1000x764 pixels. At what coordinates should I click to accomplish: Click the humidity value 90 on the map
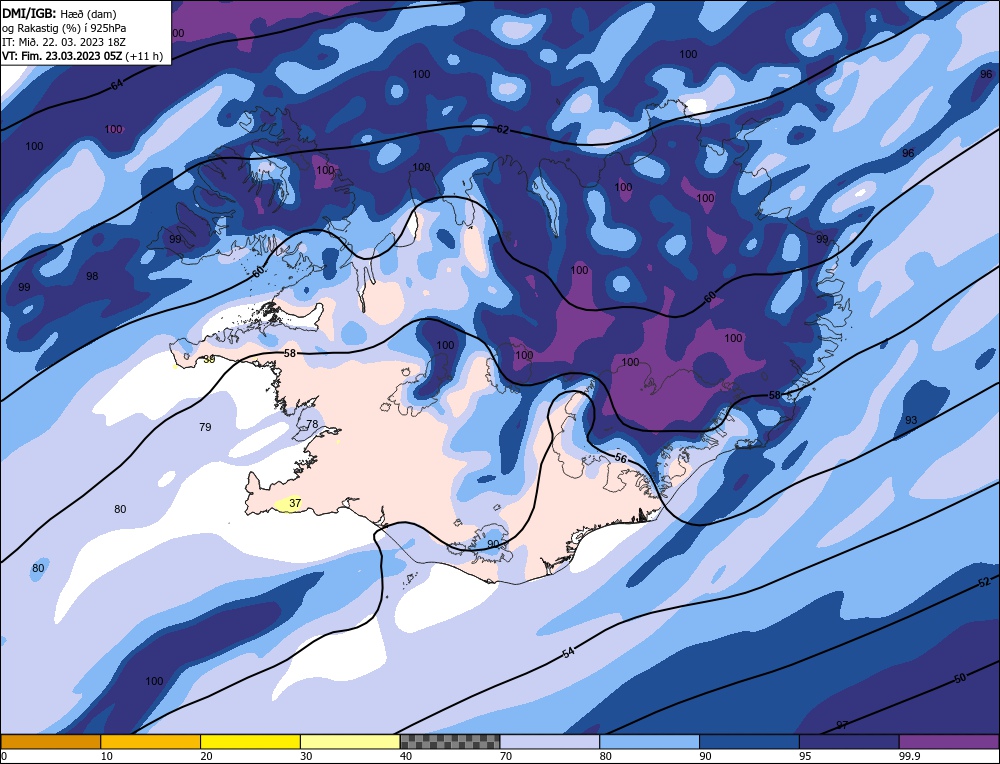[493, 544]
